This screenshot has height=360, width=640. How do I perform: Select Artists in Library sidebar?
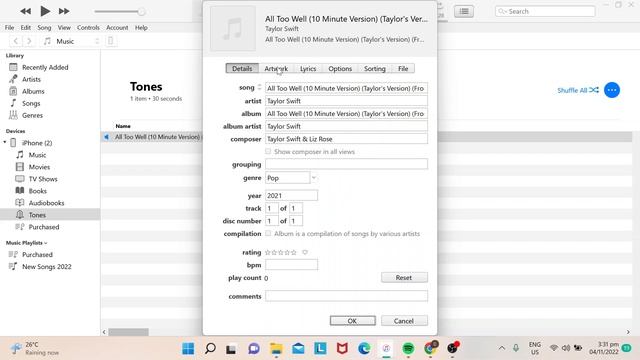31,79
